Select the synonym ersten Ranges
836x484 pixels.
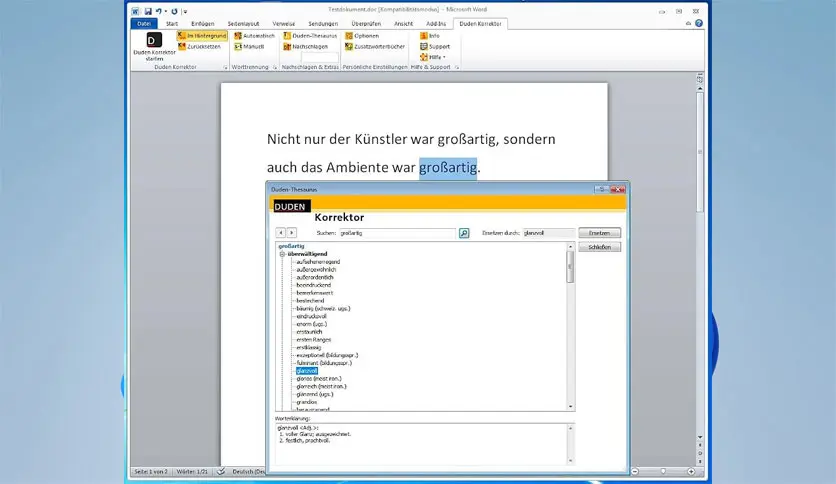(314, 340)
